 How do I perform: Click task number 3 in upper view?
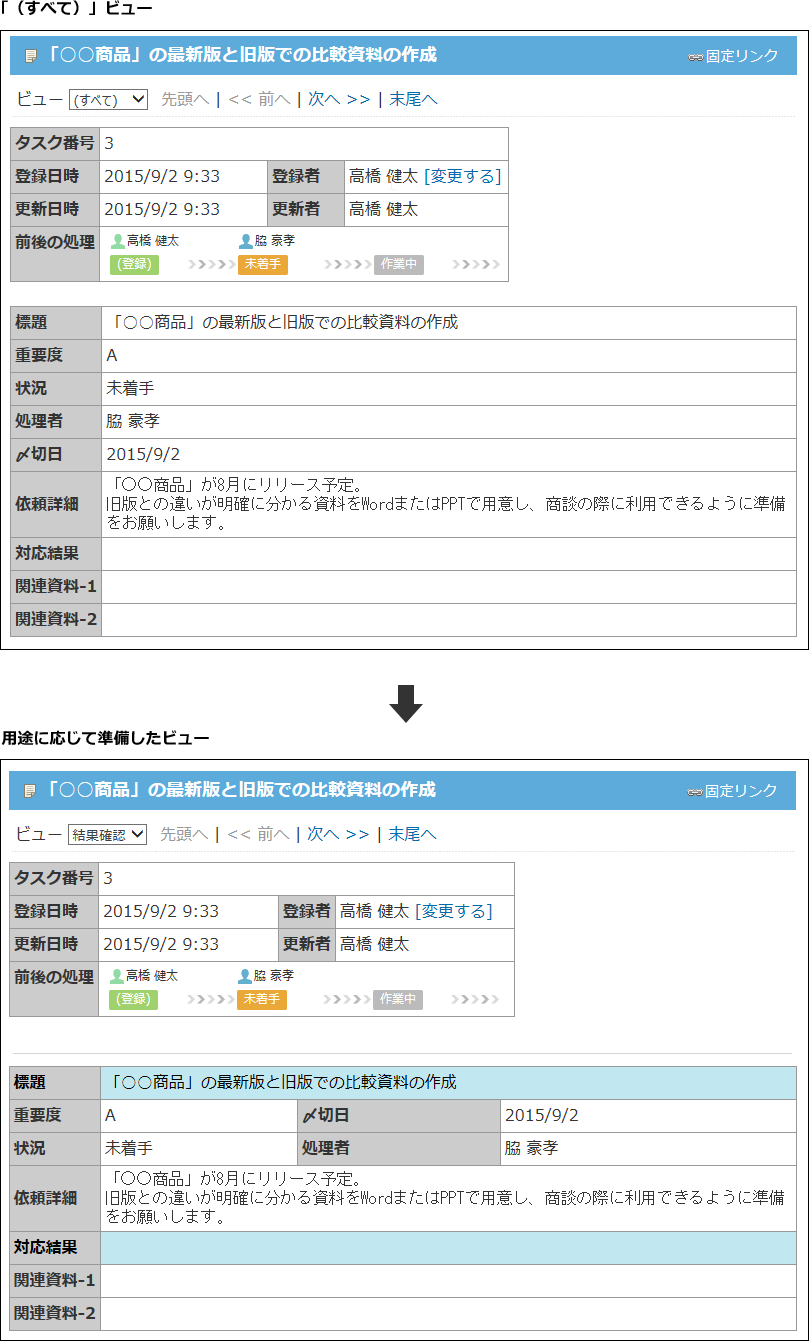(109, 144)
